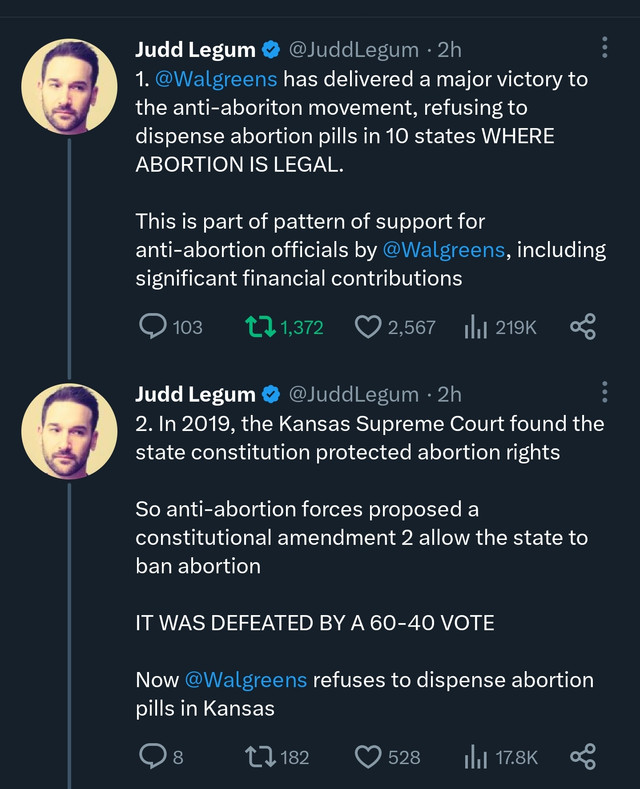Reply to the Kansas Supreme Court tweet

161,757
